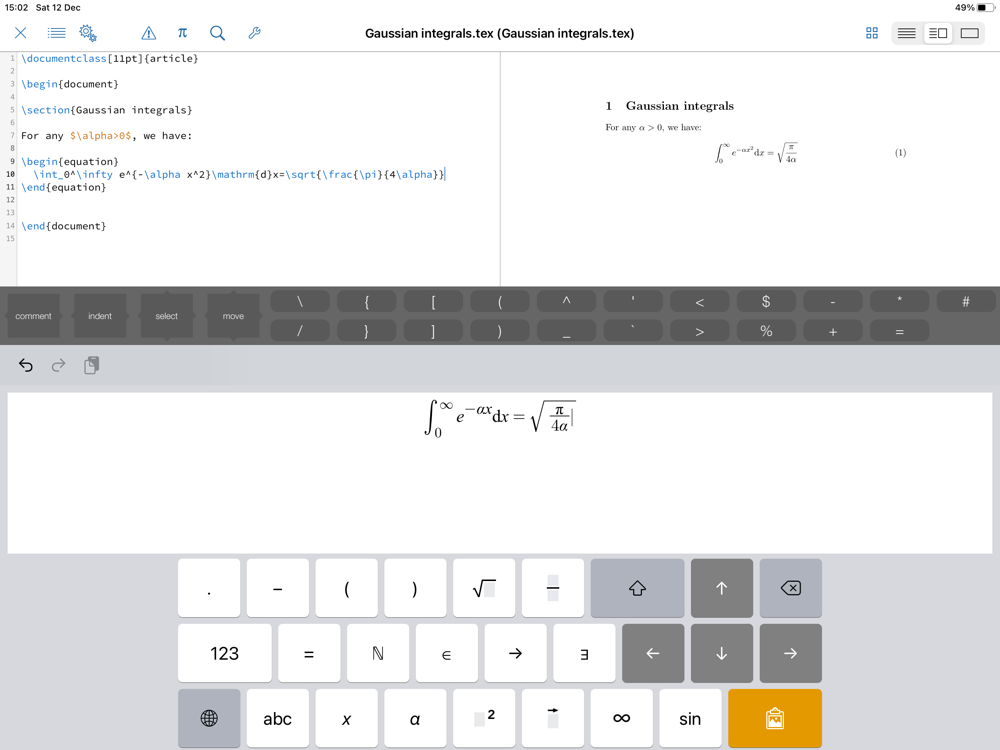Switch to the 123 numeric keyboard
This screenshot has height=750, width=1000.
tap(224, 654)
